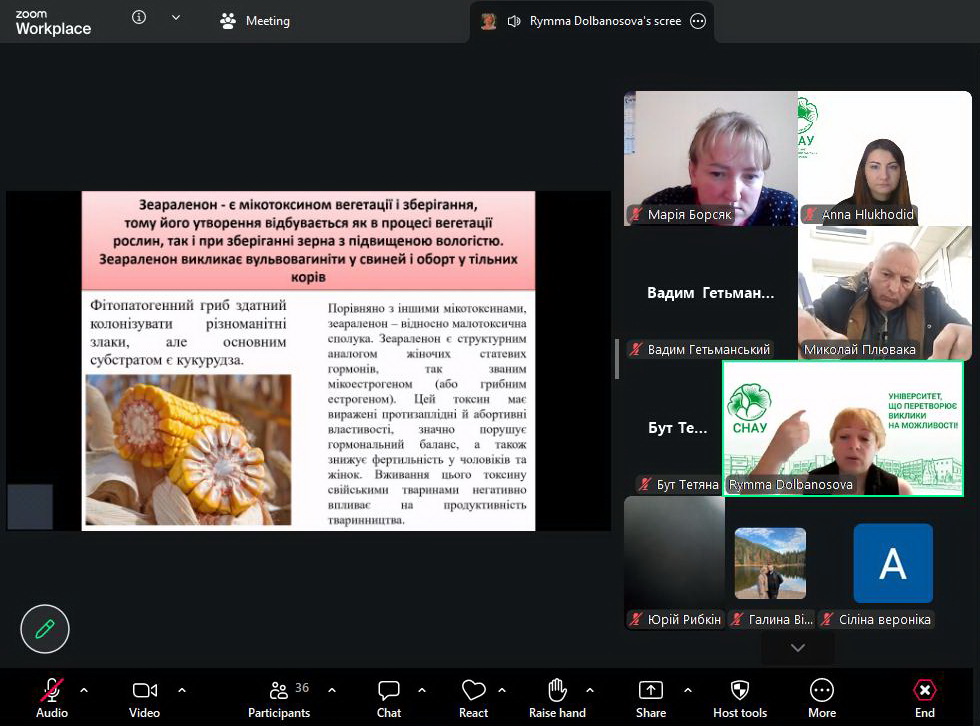Open the Chat panel
980x726 pixels.
(x=389, y=691)
